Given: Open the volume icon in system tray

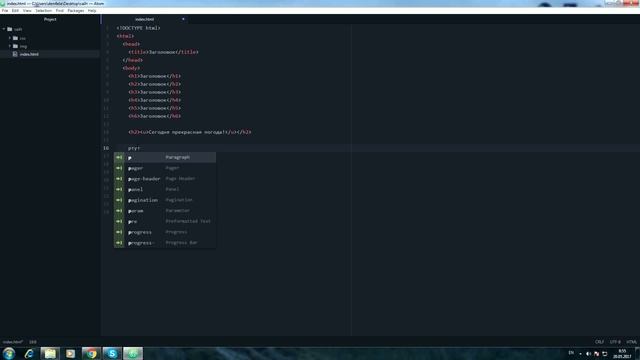Looking at the screenshot, I should pos(588,353).
